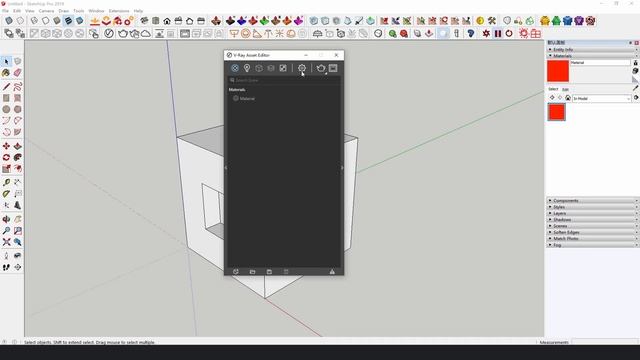Click add asset icon in Asset Editor footer
Viewport: 640px width, 360px height.
coord(236,271)
